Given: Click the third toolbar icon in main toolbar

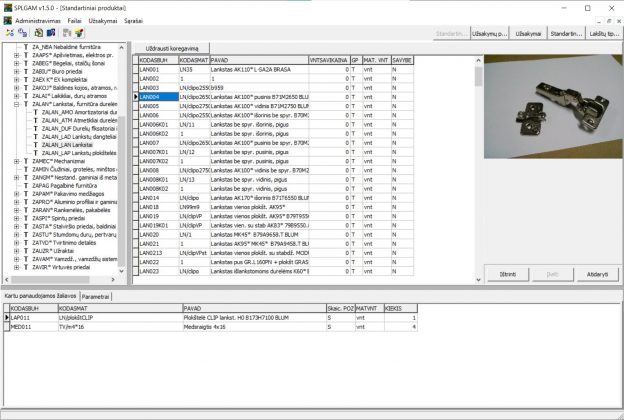Looking at the screenshot, I should coord(36,34).
